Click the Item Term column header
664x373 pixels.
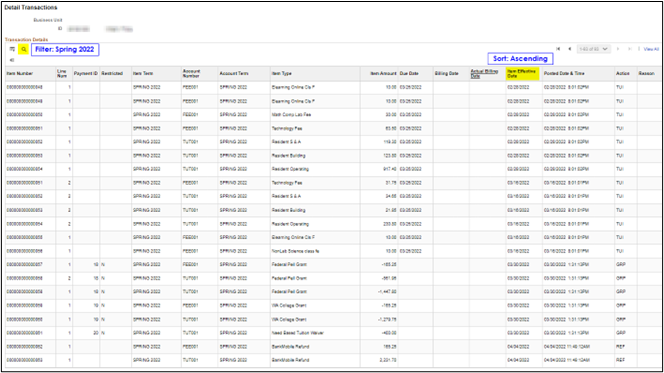coord(143,74)
